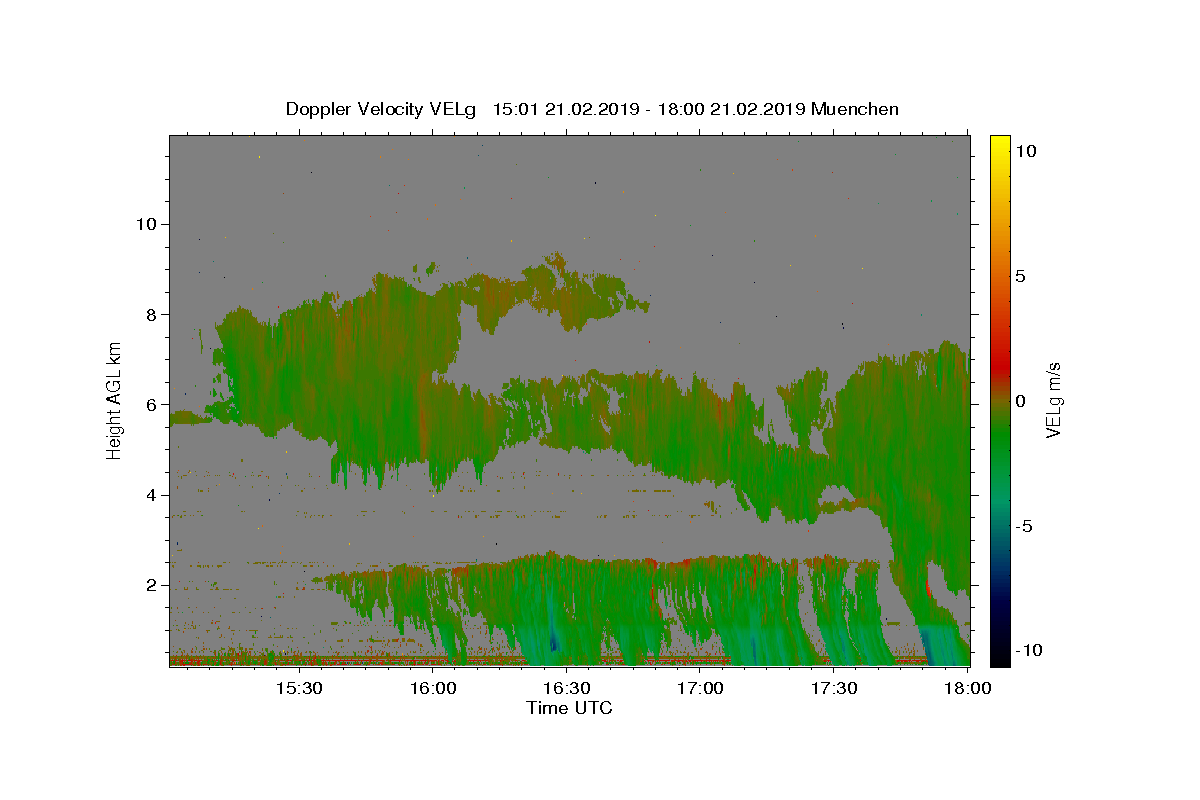1200x800 pixels.
Task: Click the height tick label 10
Action: (x=146, y=224)
